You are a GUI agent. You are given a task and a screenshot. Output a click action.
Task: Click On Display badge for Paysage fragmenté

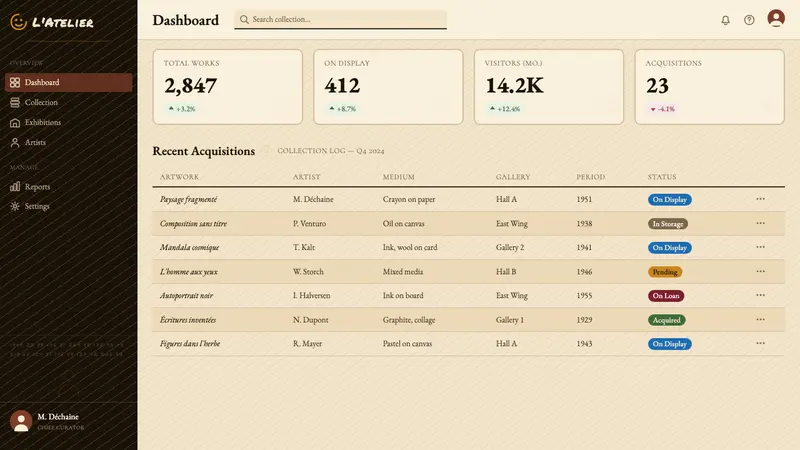click(669, 199)
